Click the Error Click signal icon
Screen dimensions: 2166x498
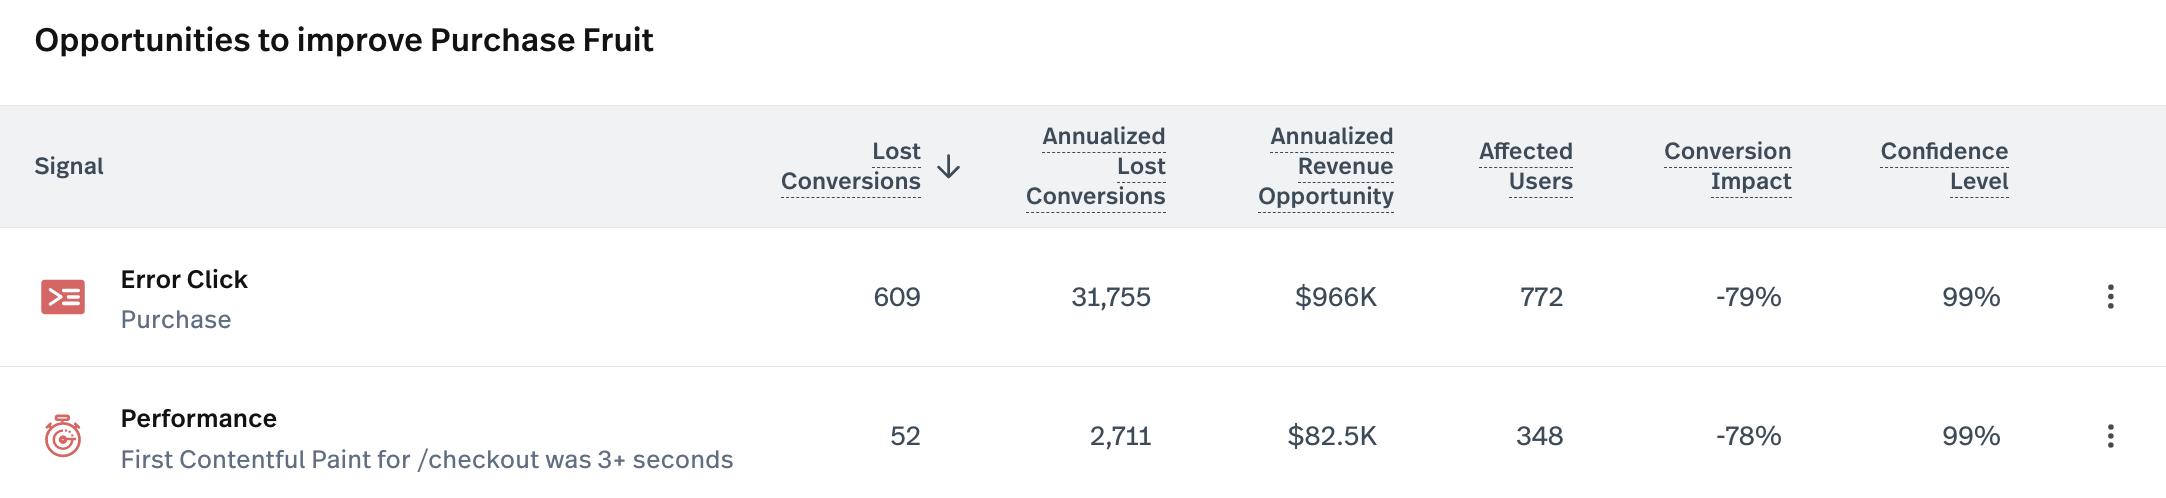pyautogui.click(x=63, y=297)
